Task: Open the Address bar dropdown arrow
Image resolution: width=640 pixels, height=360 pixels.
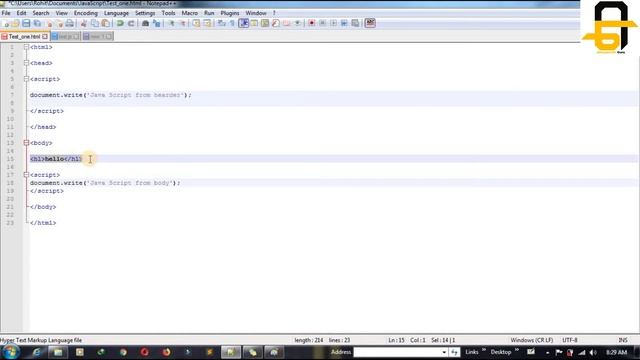Action: (444, 352)
